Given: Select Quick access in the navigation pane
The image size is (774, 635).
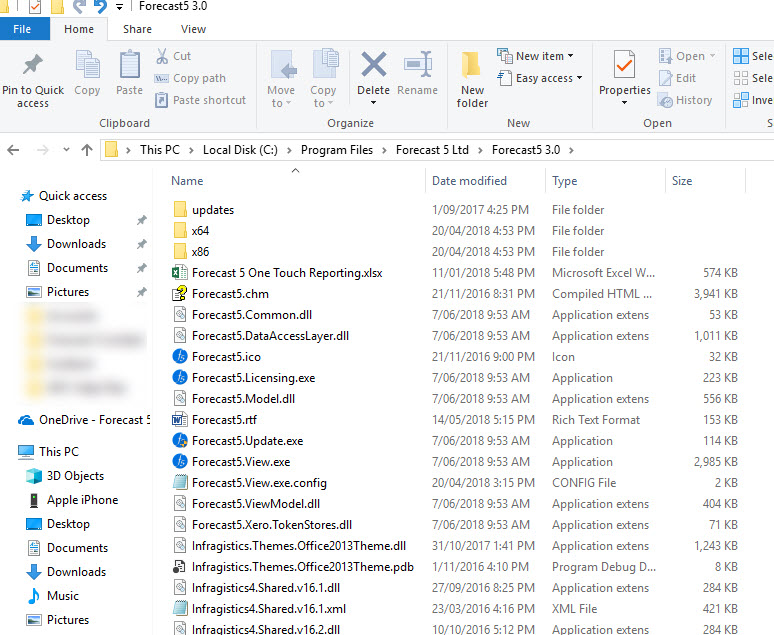Looking at the screenshot, I should pyautogui.click(x=73, y=196).
